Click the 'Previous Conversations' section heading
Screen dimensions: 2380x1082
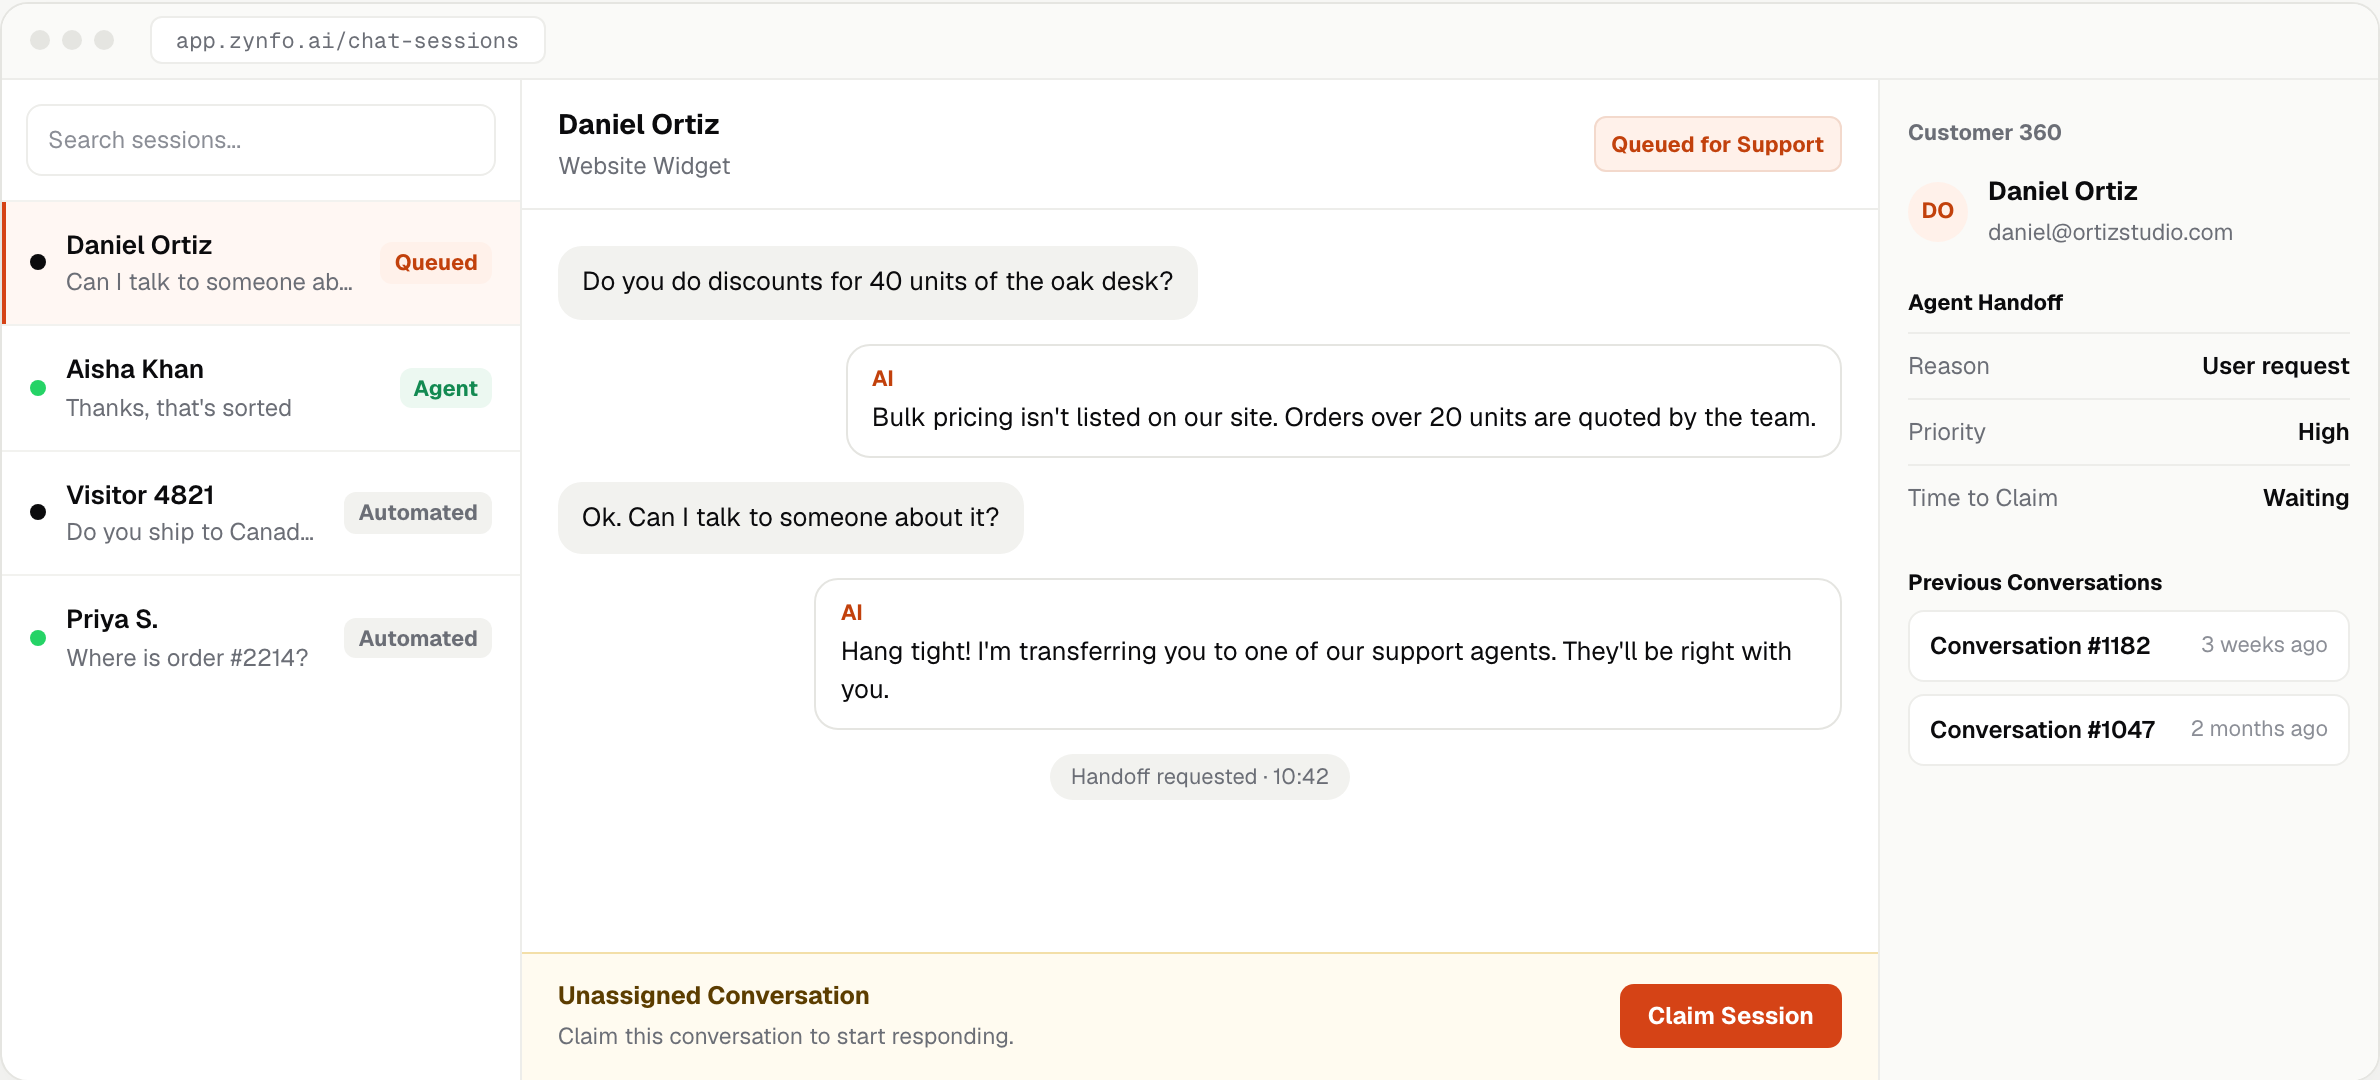coord(2034,582)
